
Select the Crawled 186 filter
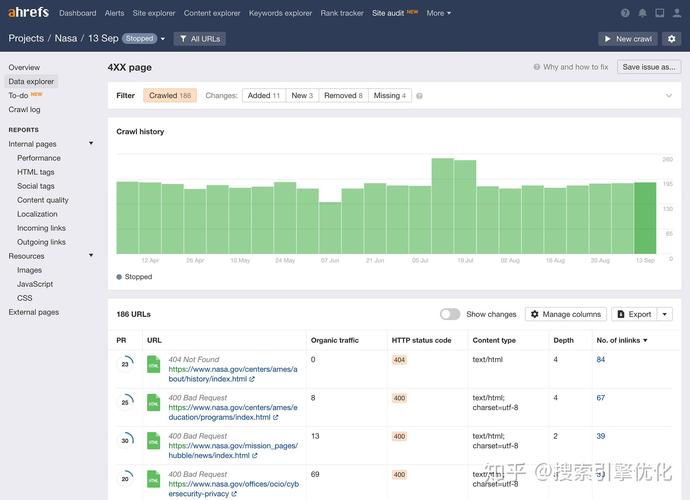(170, 96)
